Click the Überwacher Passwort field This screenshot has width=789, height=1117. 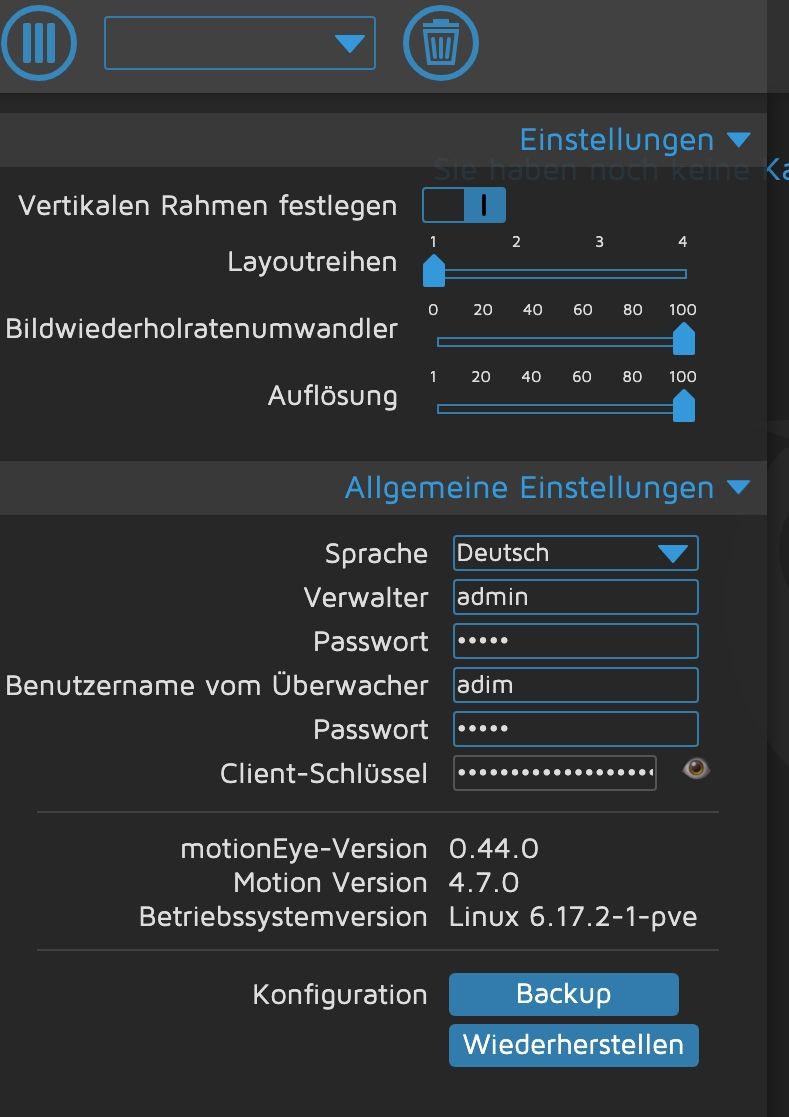pos(575,729)
